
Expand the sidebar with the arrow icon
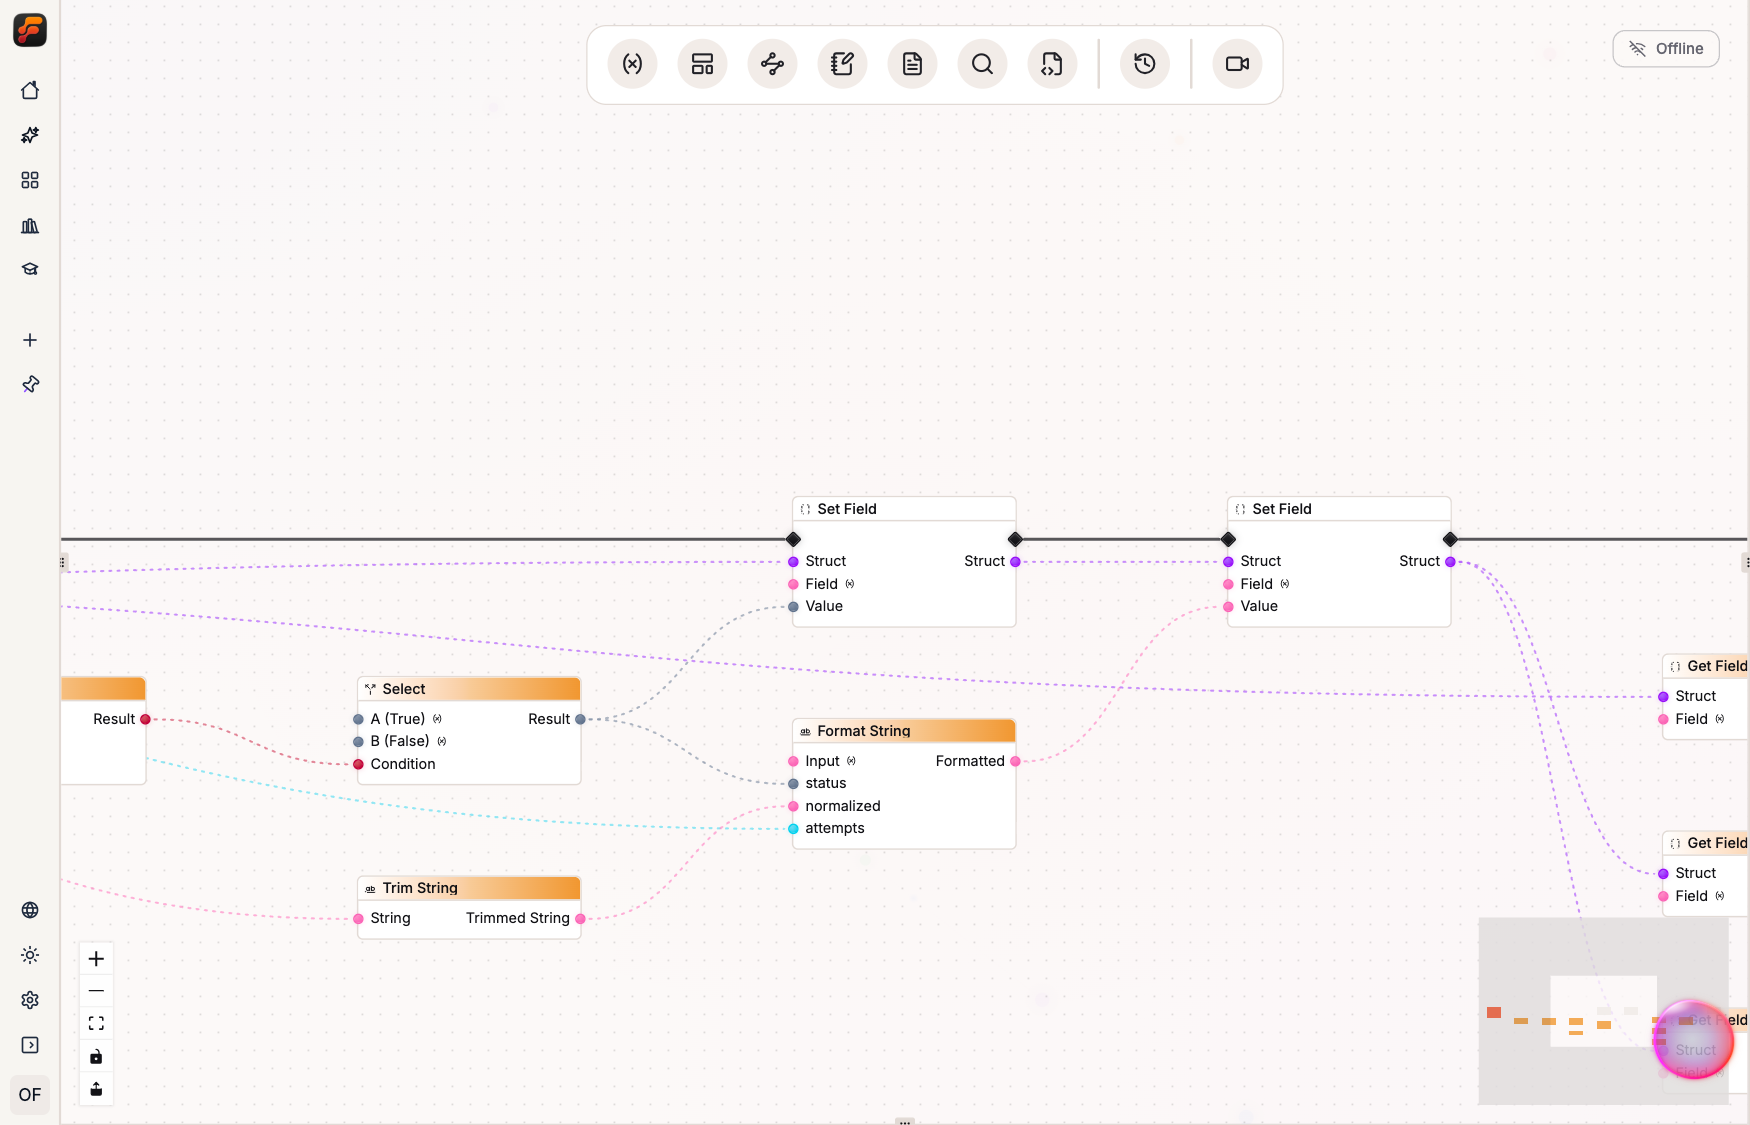click(x=30, y=1045)
